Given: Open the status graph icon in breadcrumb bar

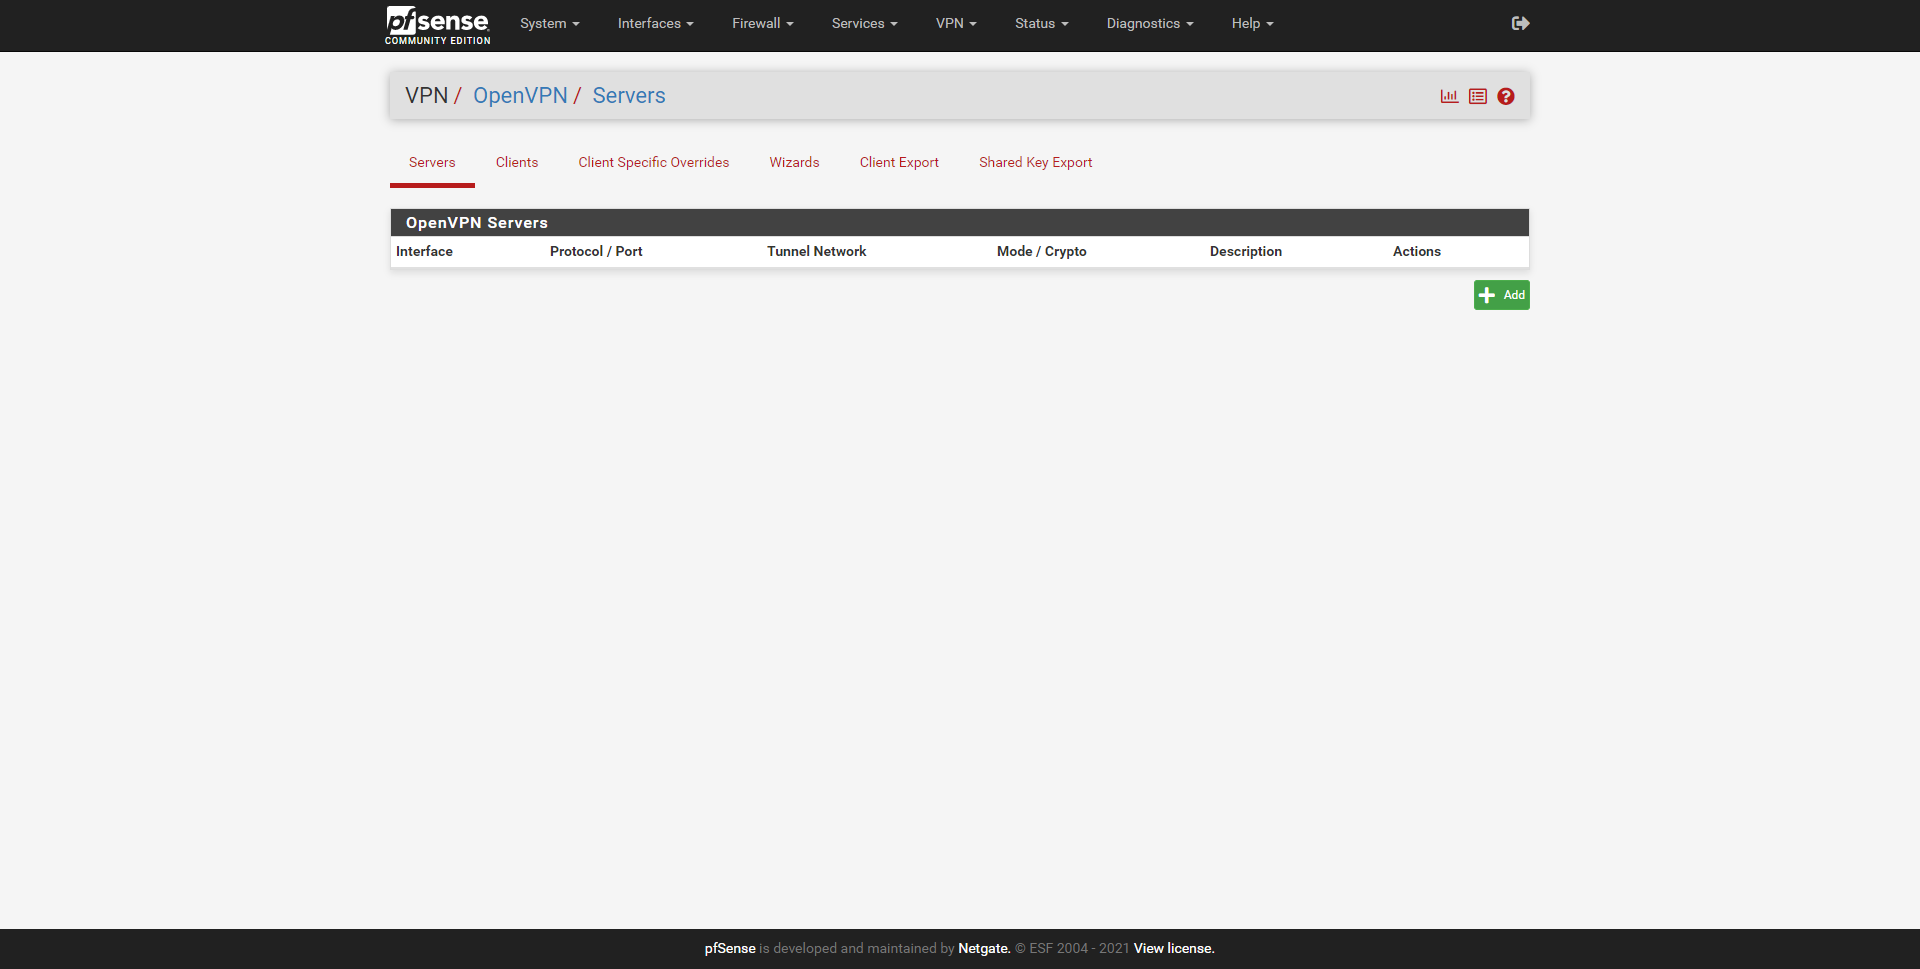Looking at the screenshot, I should click(1449, 96).
